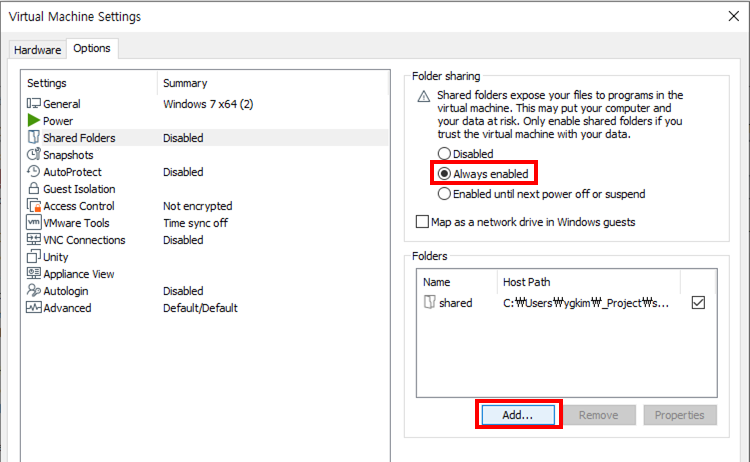Click the 'shared' folder name
The width and height of the screenshot is (750, 462).
[x=455, y=303]
